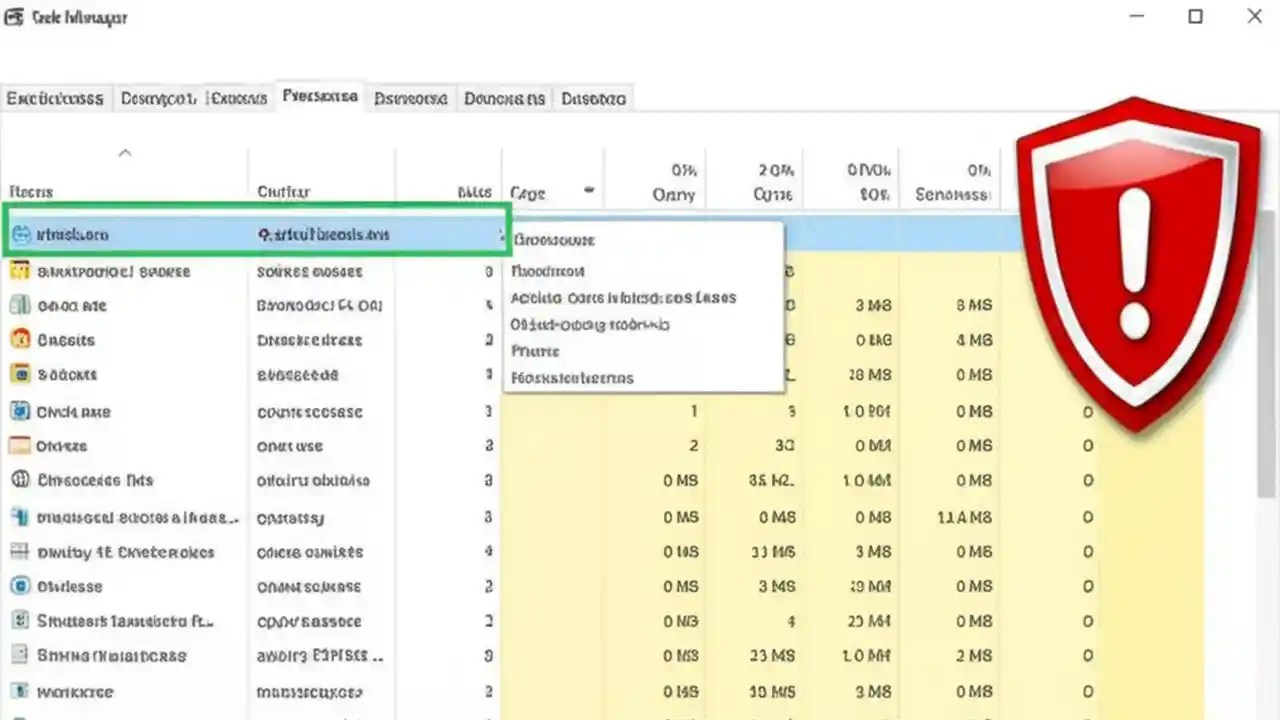Select the globe icon next to the network process
The height and width of the screenshot is (720, 1280).
point(20,480)
